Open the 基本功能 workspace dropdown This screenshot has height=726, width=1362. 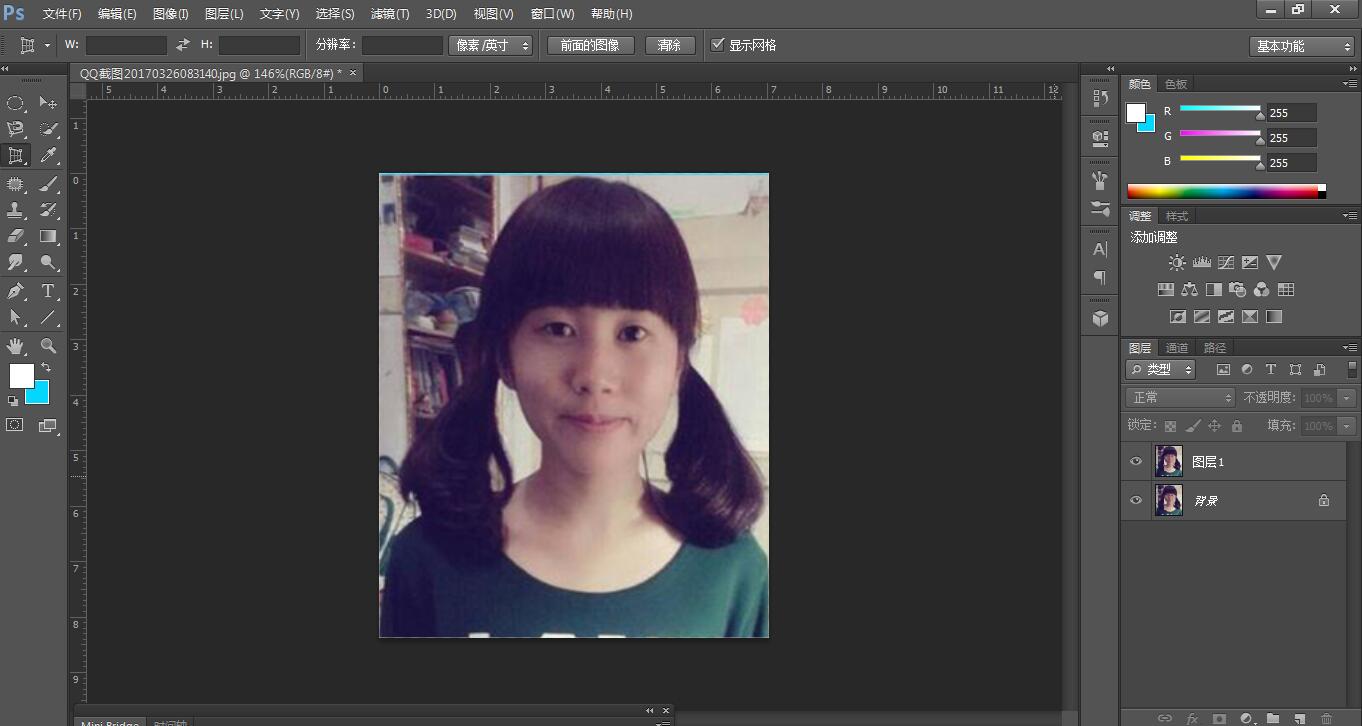[x=1301, y=46]
